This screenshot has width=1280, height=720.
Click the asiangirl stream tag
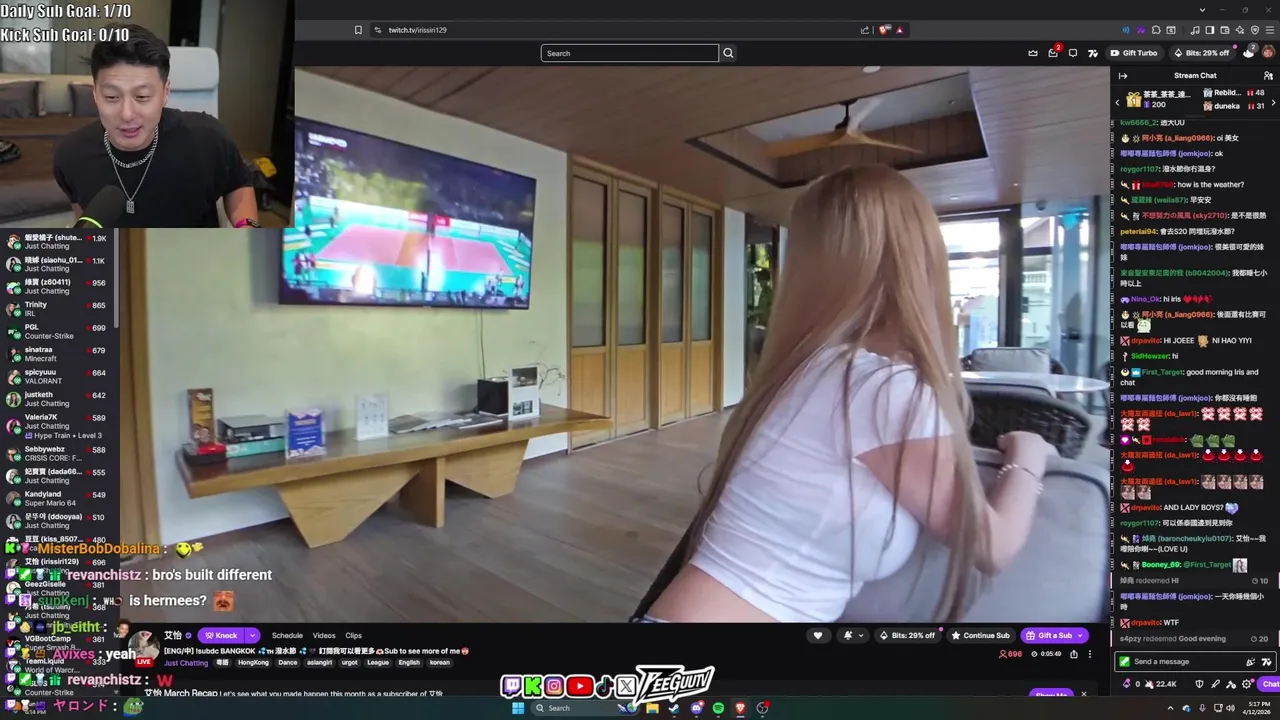[320, 663]
